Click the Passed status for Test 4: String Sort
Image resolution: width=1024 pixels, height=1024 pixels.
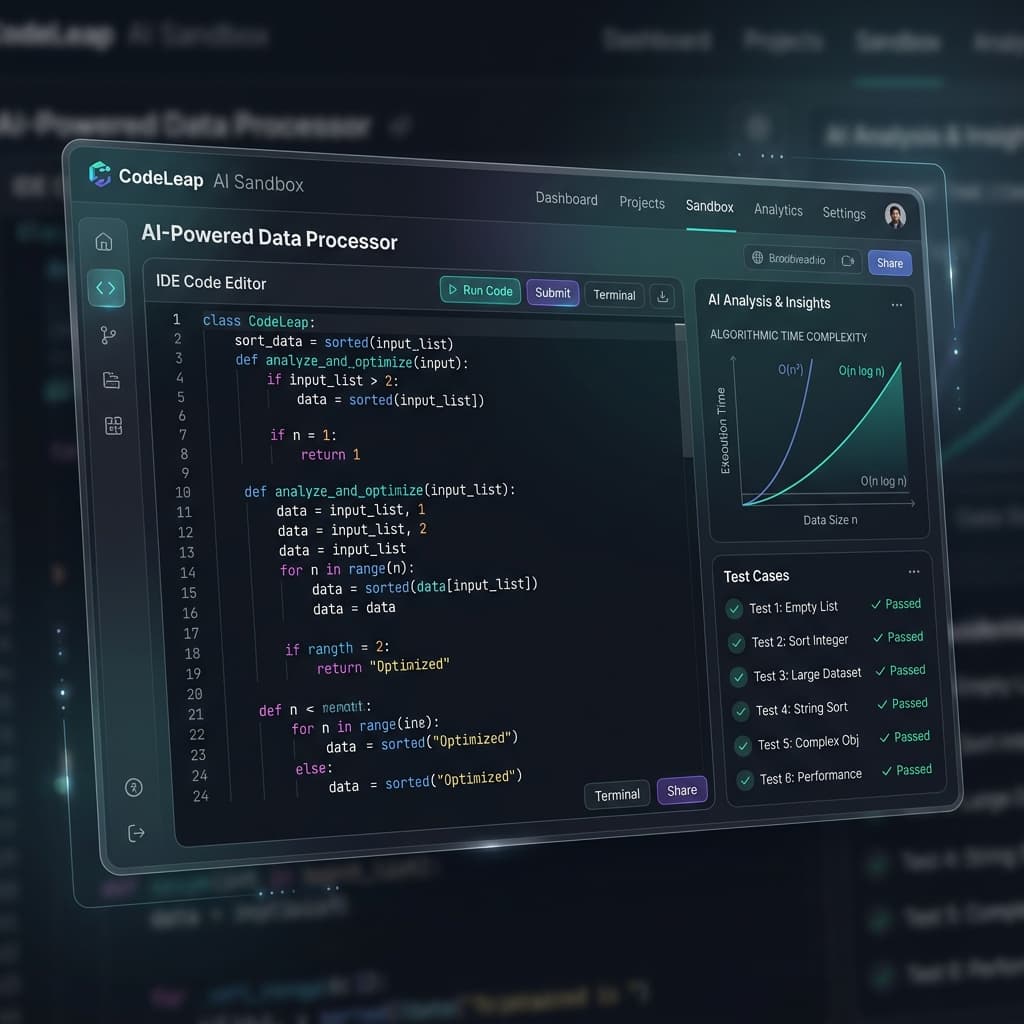[903, 703]
